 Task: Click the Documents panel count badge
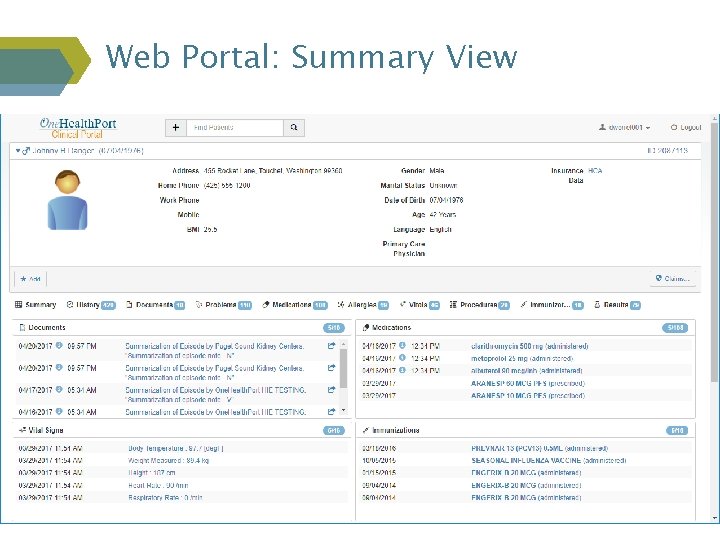[x=334, y=328]
